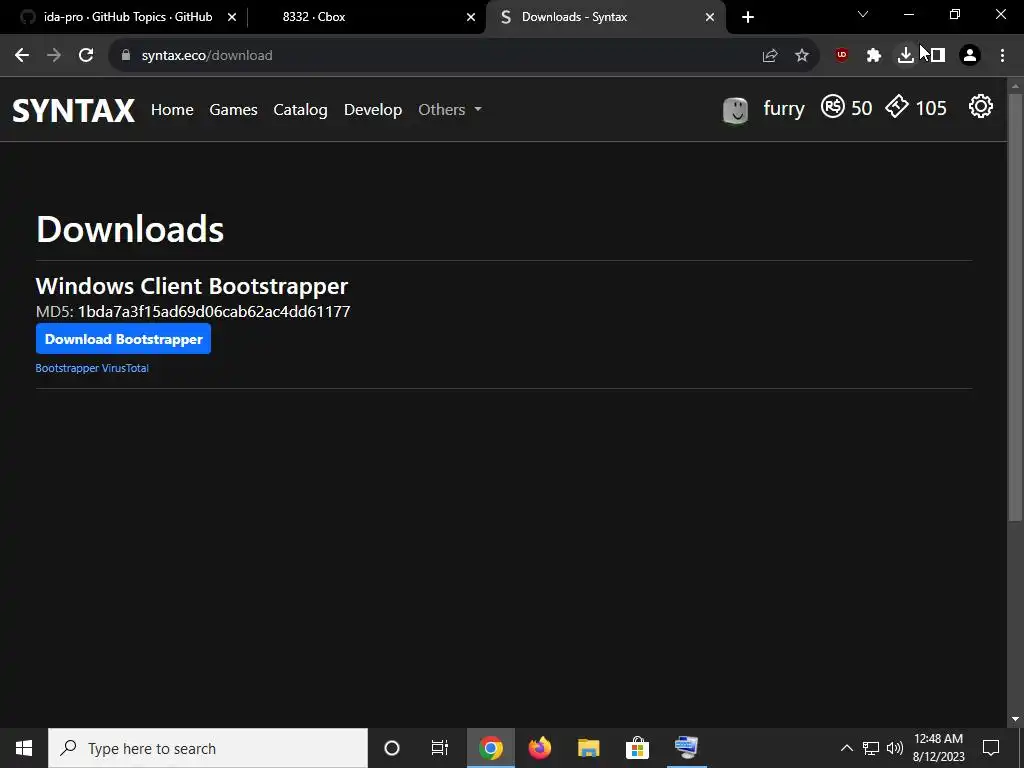Click the furry user avatar
The width and height of the screenshot is (1024, 768).
click(735, 110)
